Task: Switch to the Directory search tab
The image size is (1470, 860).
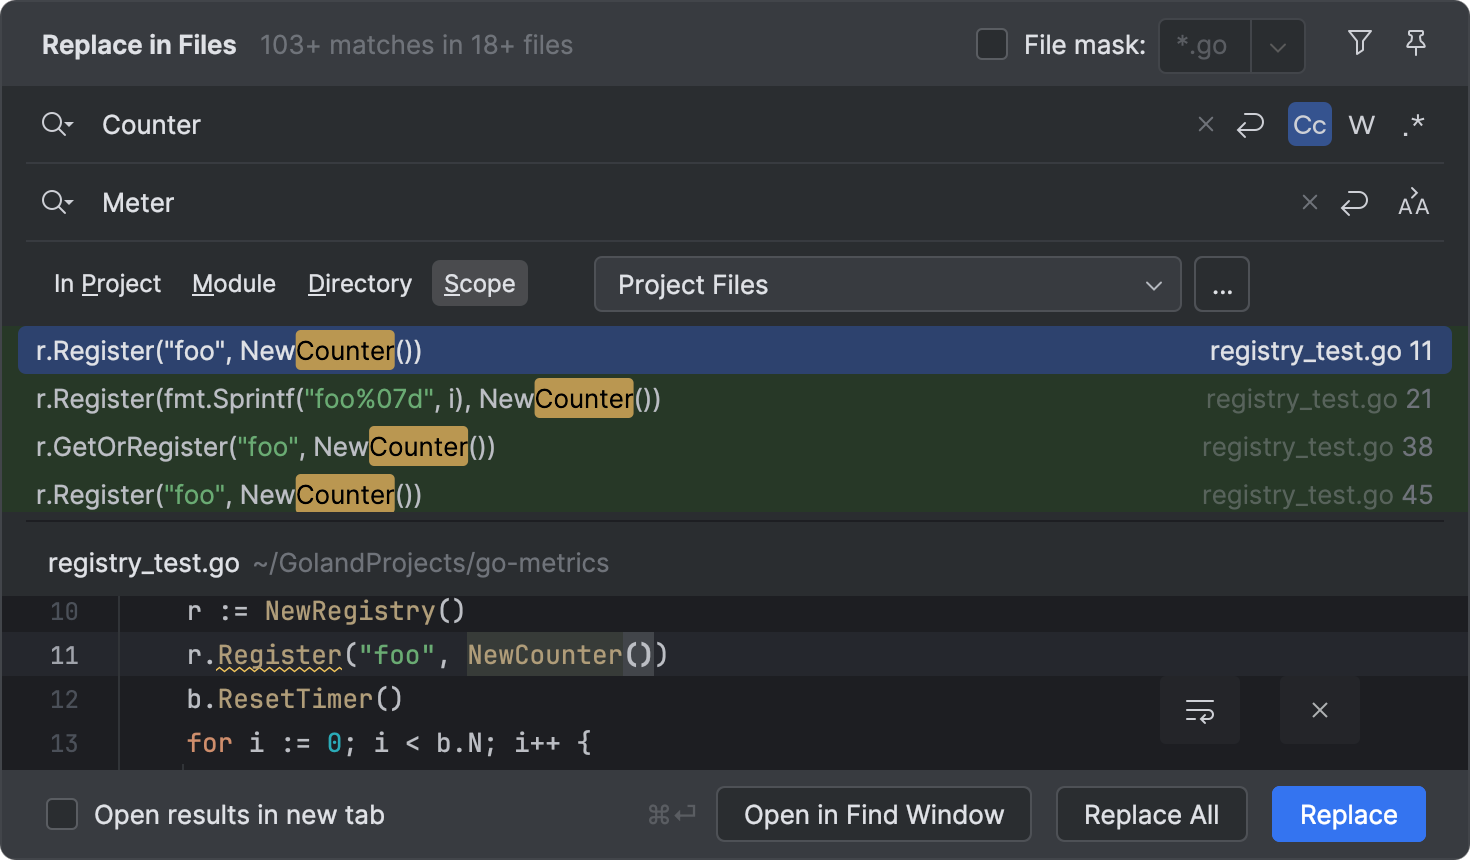Action: (x=359, y=283)
